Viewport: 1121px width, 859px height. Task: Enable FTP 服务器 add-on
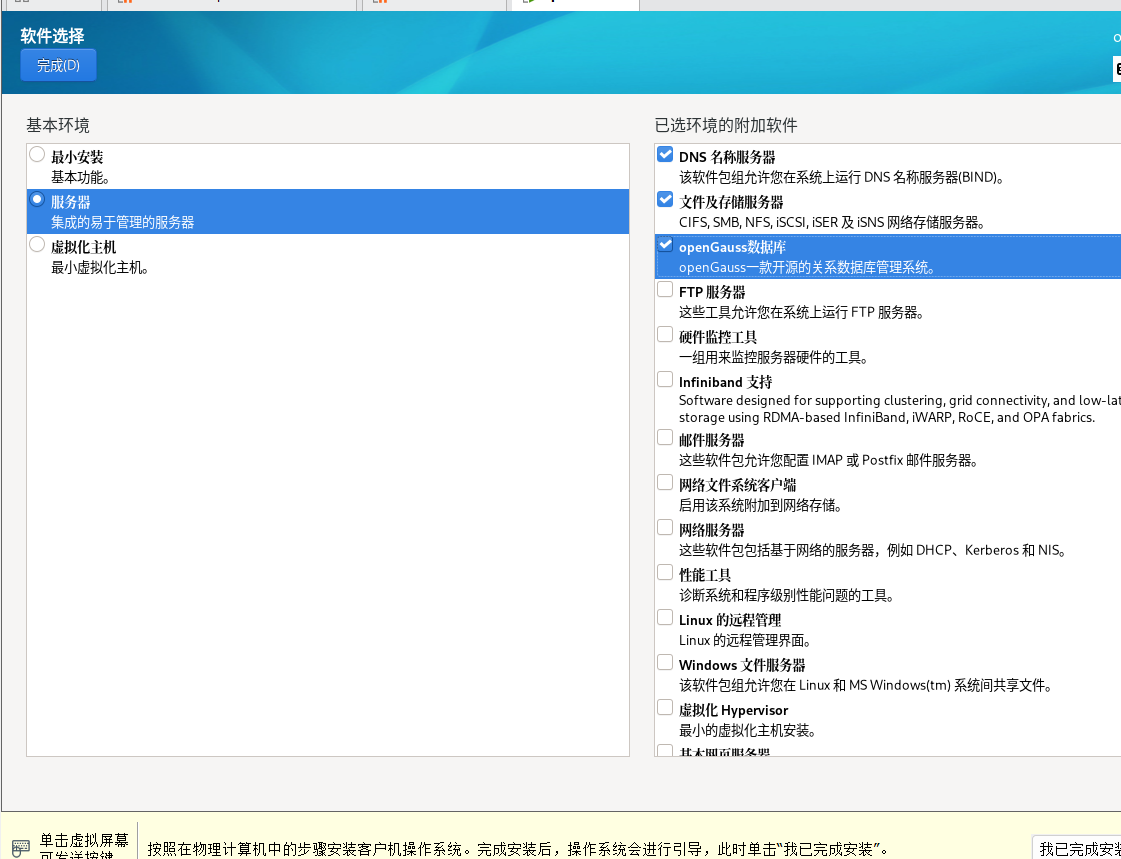click(665, 288)
